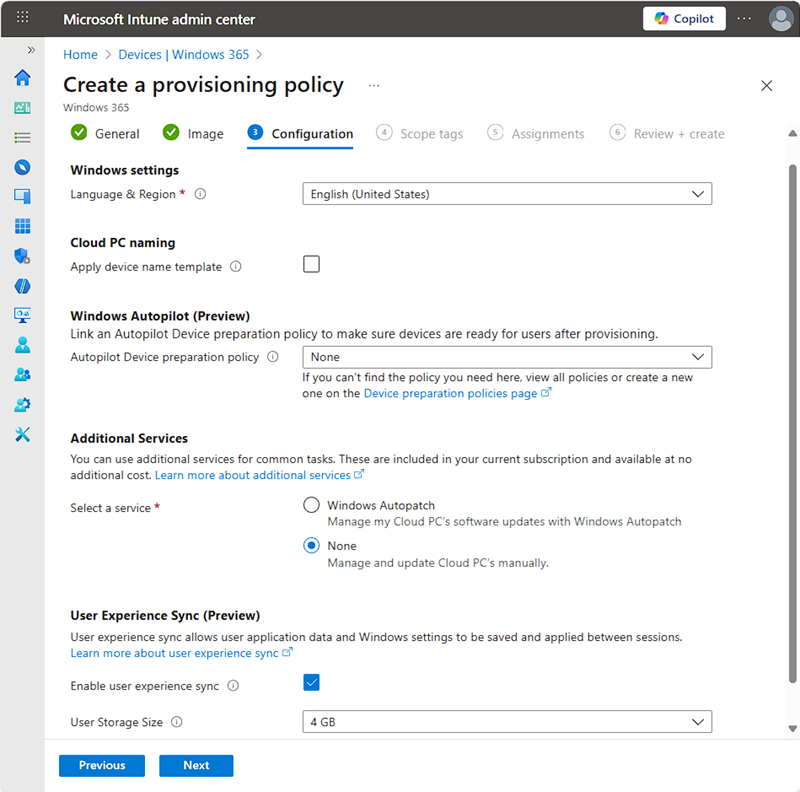Switch to the Scope tags tab
The height and width of the screenshot is (792, 800).
click(430, 133)
